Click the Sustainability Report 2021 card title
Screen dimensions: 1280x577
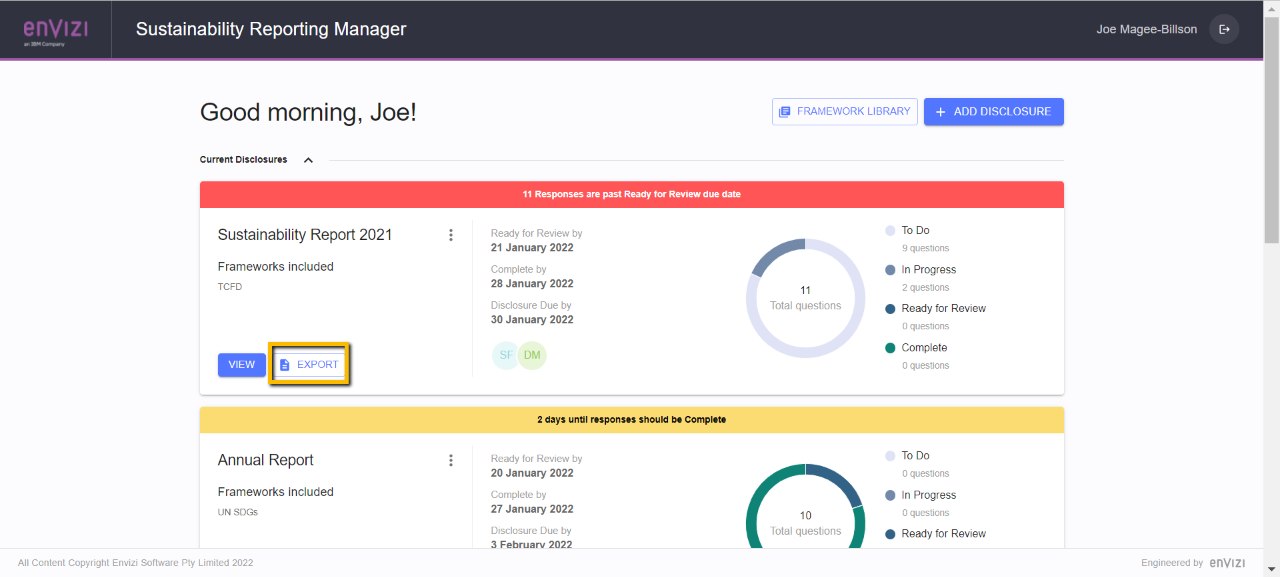click(305, 235)
